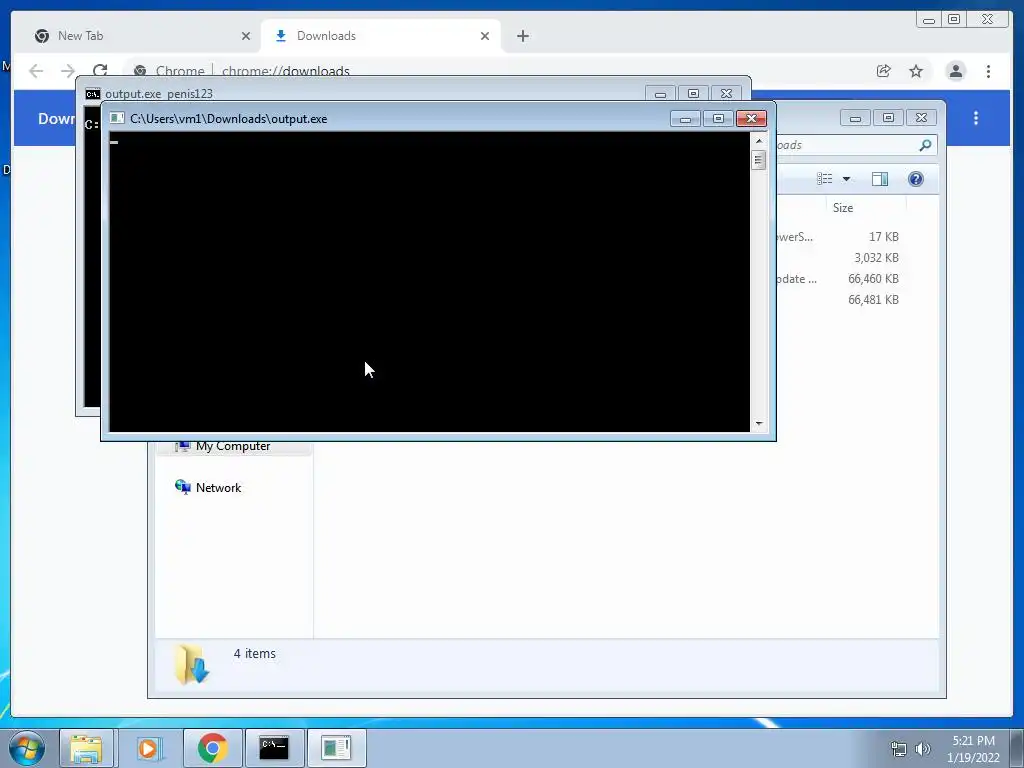Toggle the Explorer preview pane
The image size is (1024, 768).
tap(880, 179)
